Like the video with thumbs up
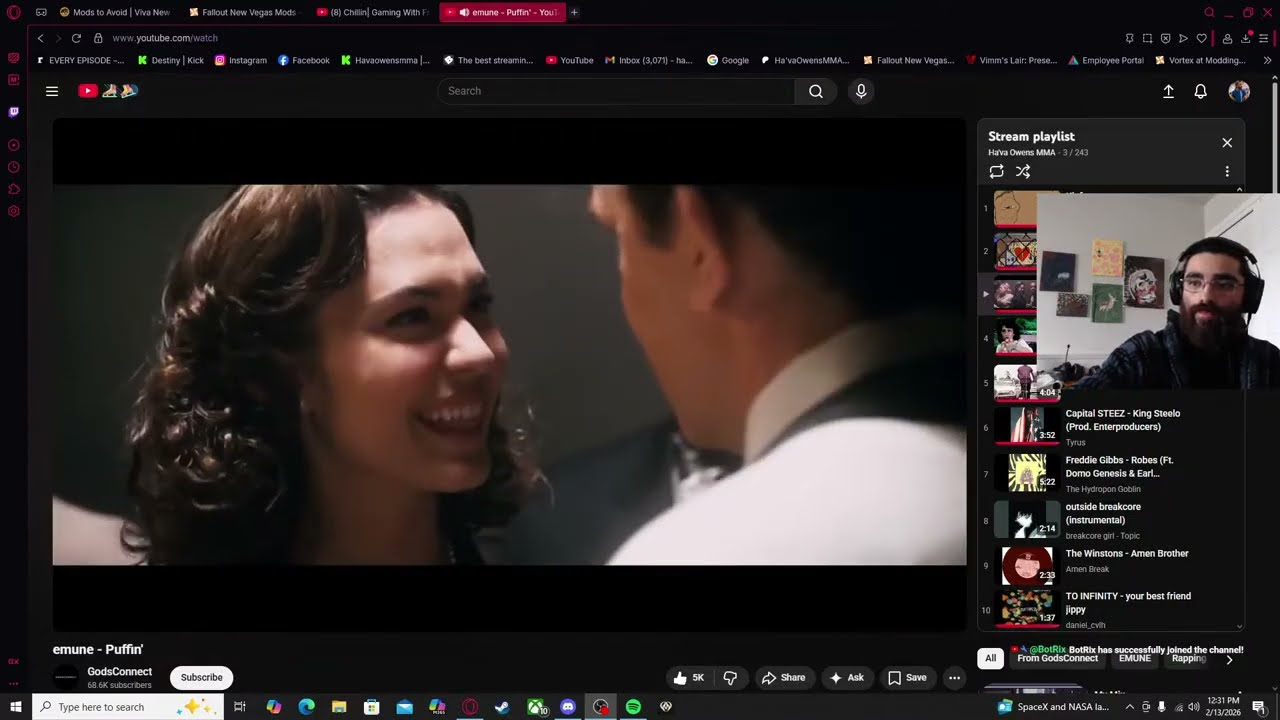The image size is (1280, 720). (x=688, y=678)
